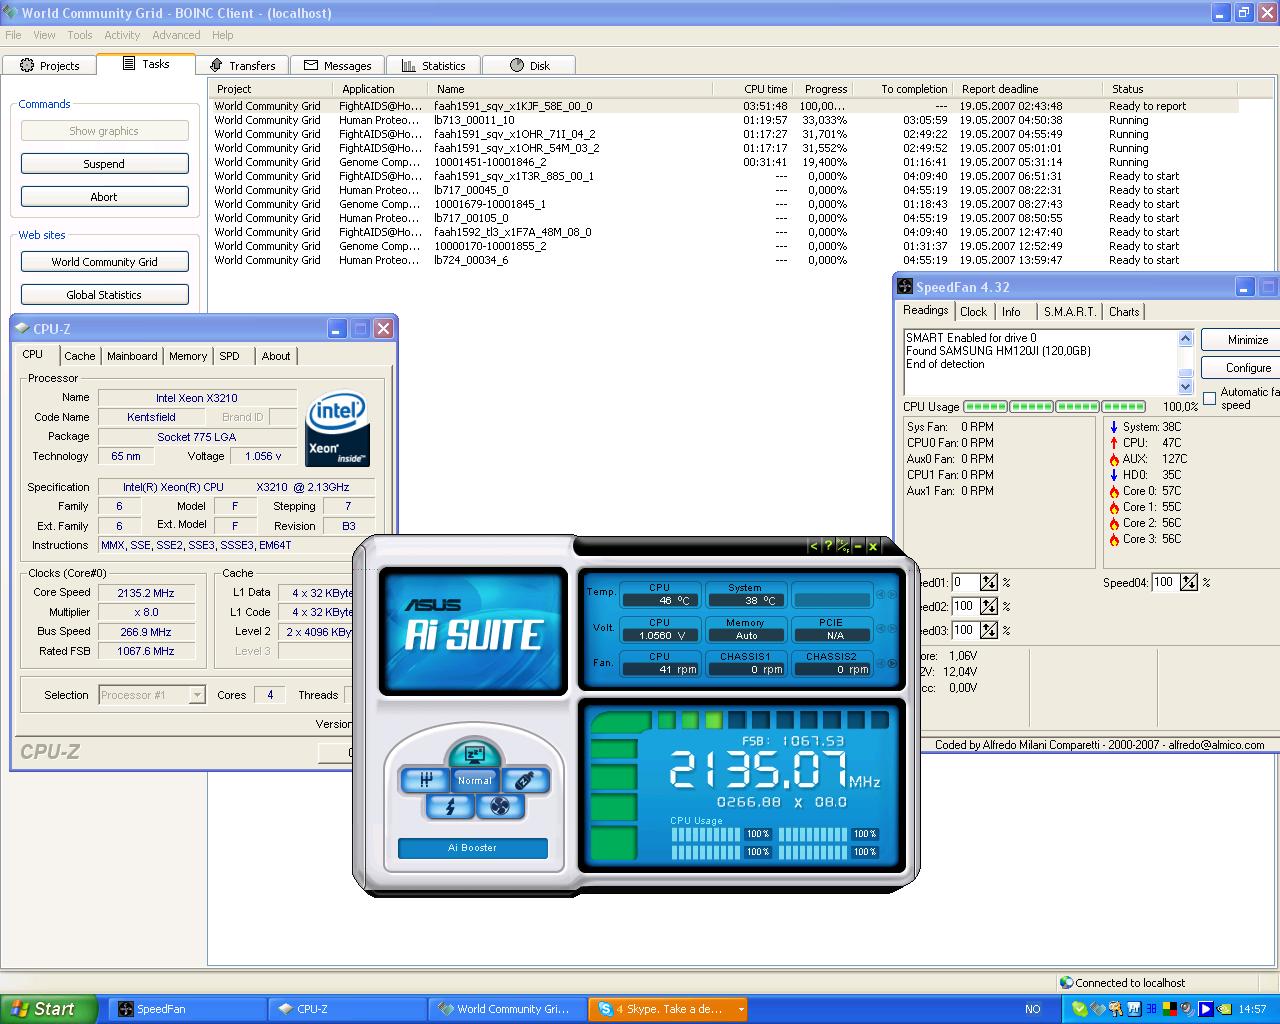This screenshot has width=1280, height=1024.
Task: Open the Advanced menu in BOINC
Action: click(x=176, y=35)
